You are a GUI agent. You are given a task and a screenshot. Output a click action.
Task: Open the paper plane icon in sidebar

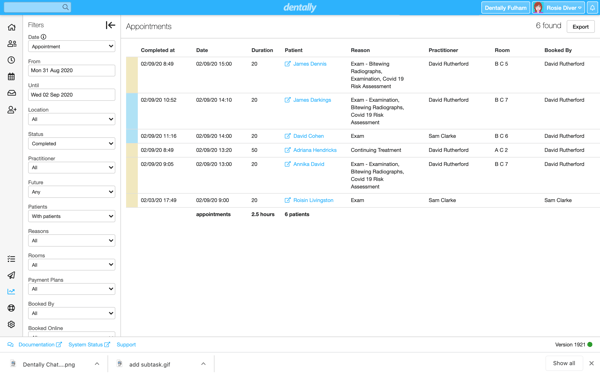pos(11,275)
